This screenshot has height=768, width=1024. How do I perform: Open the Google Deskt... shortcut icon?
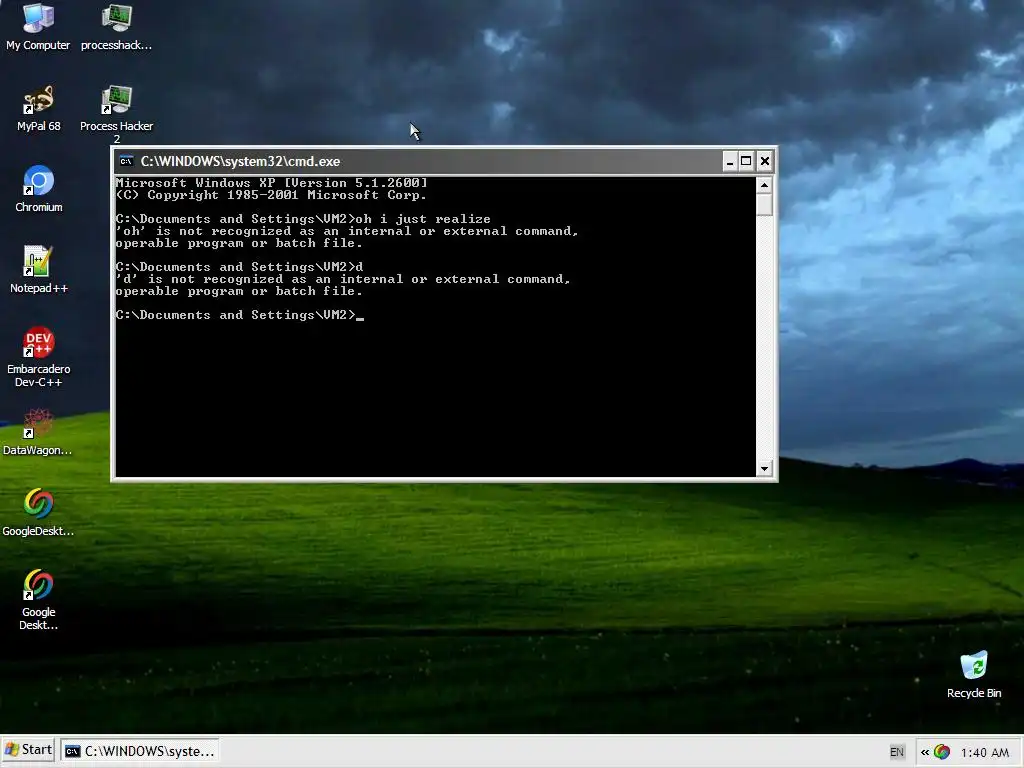point(38,600)
